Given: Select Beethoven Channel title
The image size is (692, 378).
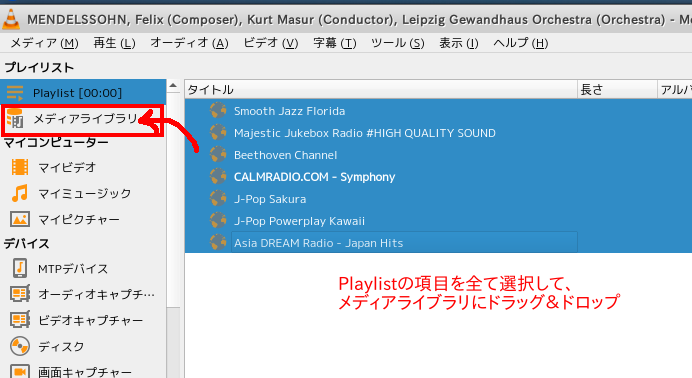Looking at the screenshot, I should [x=286, y=155].
